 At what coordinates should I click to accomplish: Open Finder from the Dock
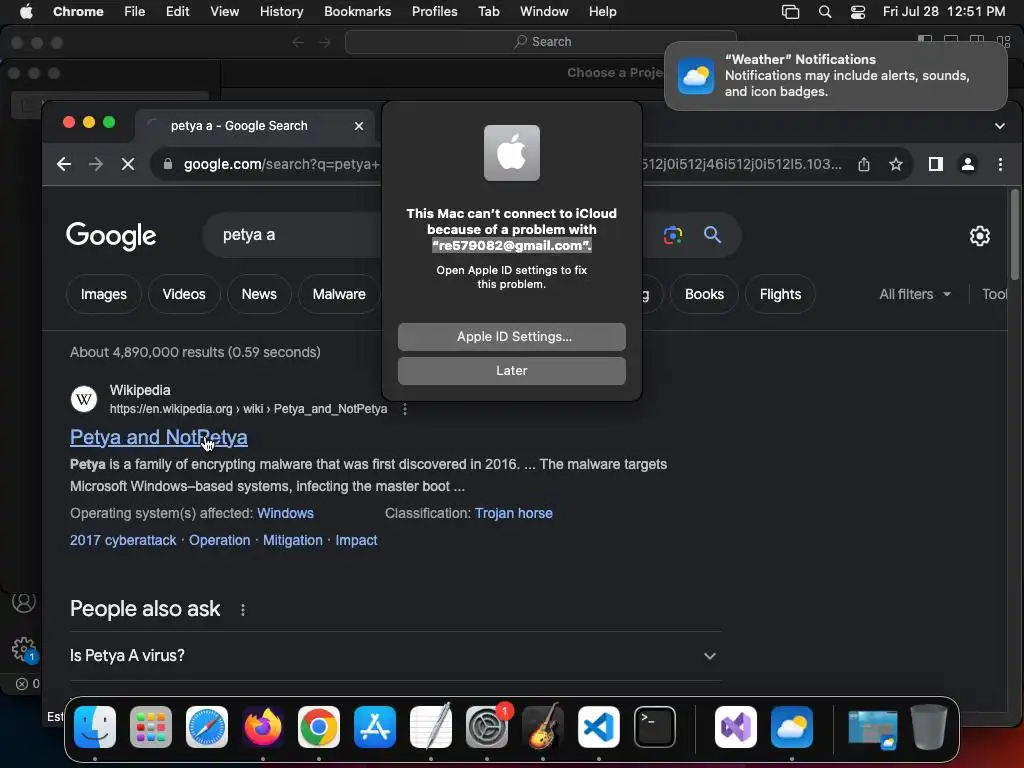click(x=95, y=727)
